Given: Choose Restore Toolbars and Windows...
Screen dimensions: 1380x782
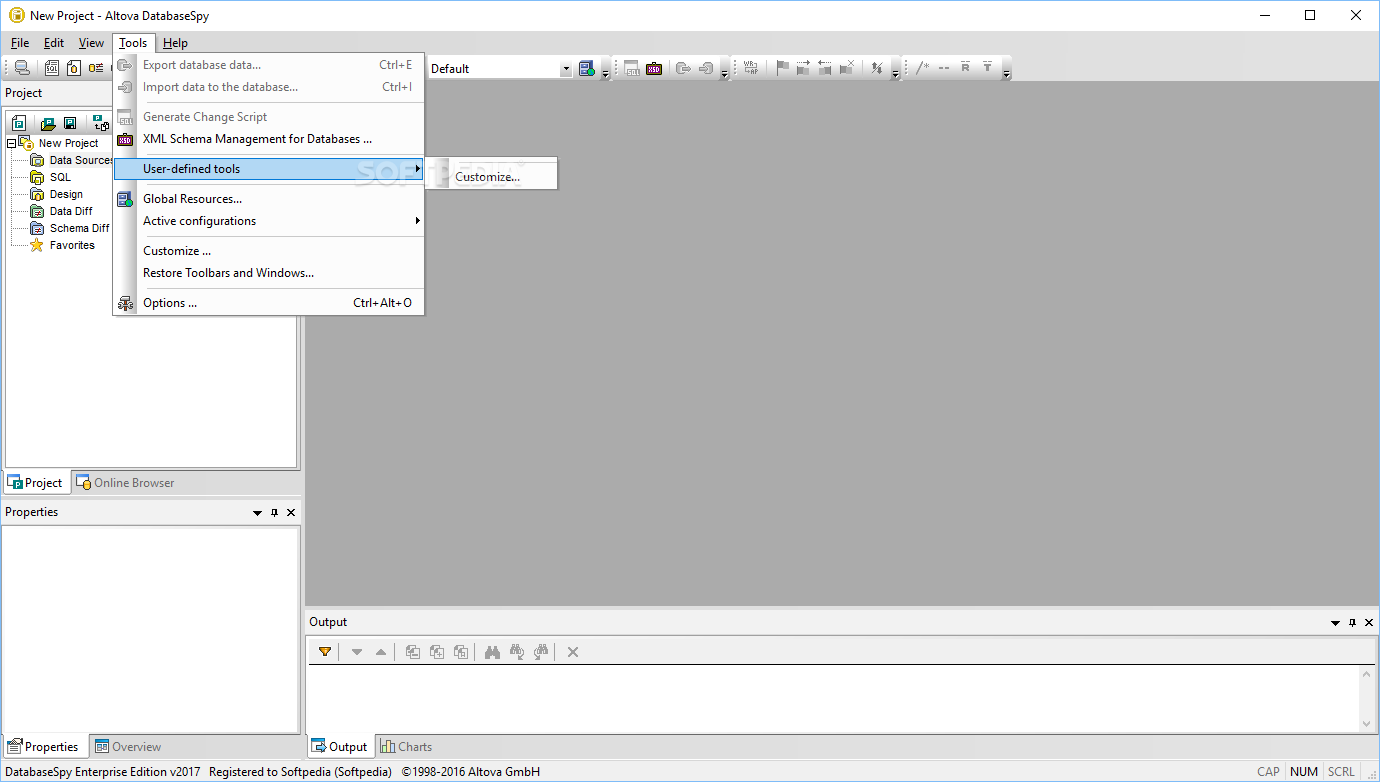Looking at the screenshot, I should (x=270, y=273).
